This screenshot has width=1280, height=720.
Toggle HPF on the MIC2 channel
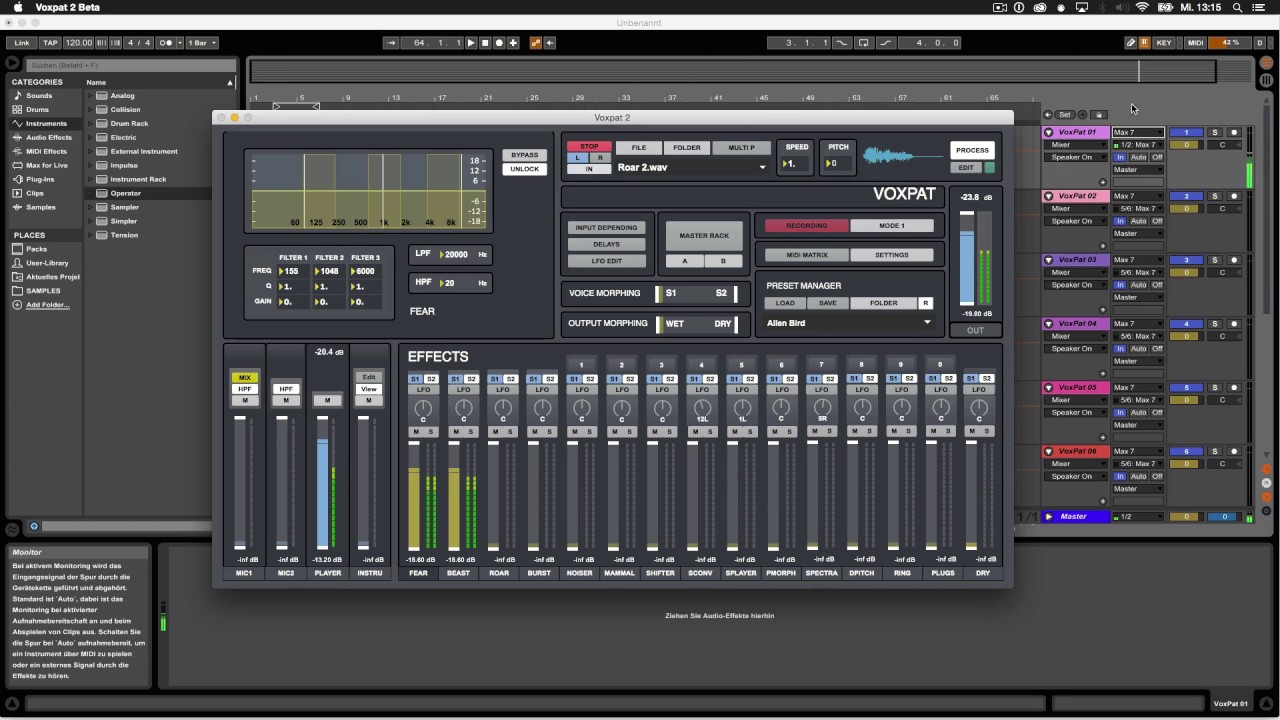286,389
